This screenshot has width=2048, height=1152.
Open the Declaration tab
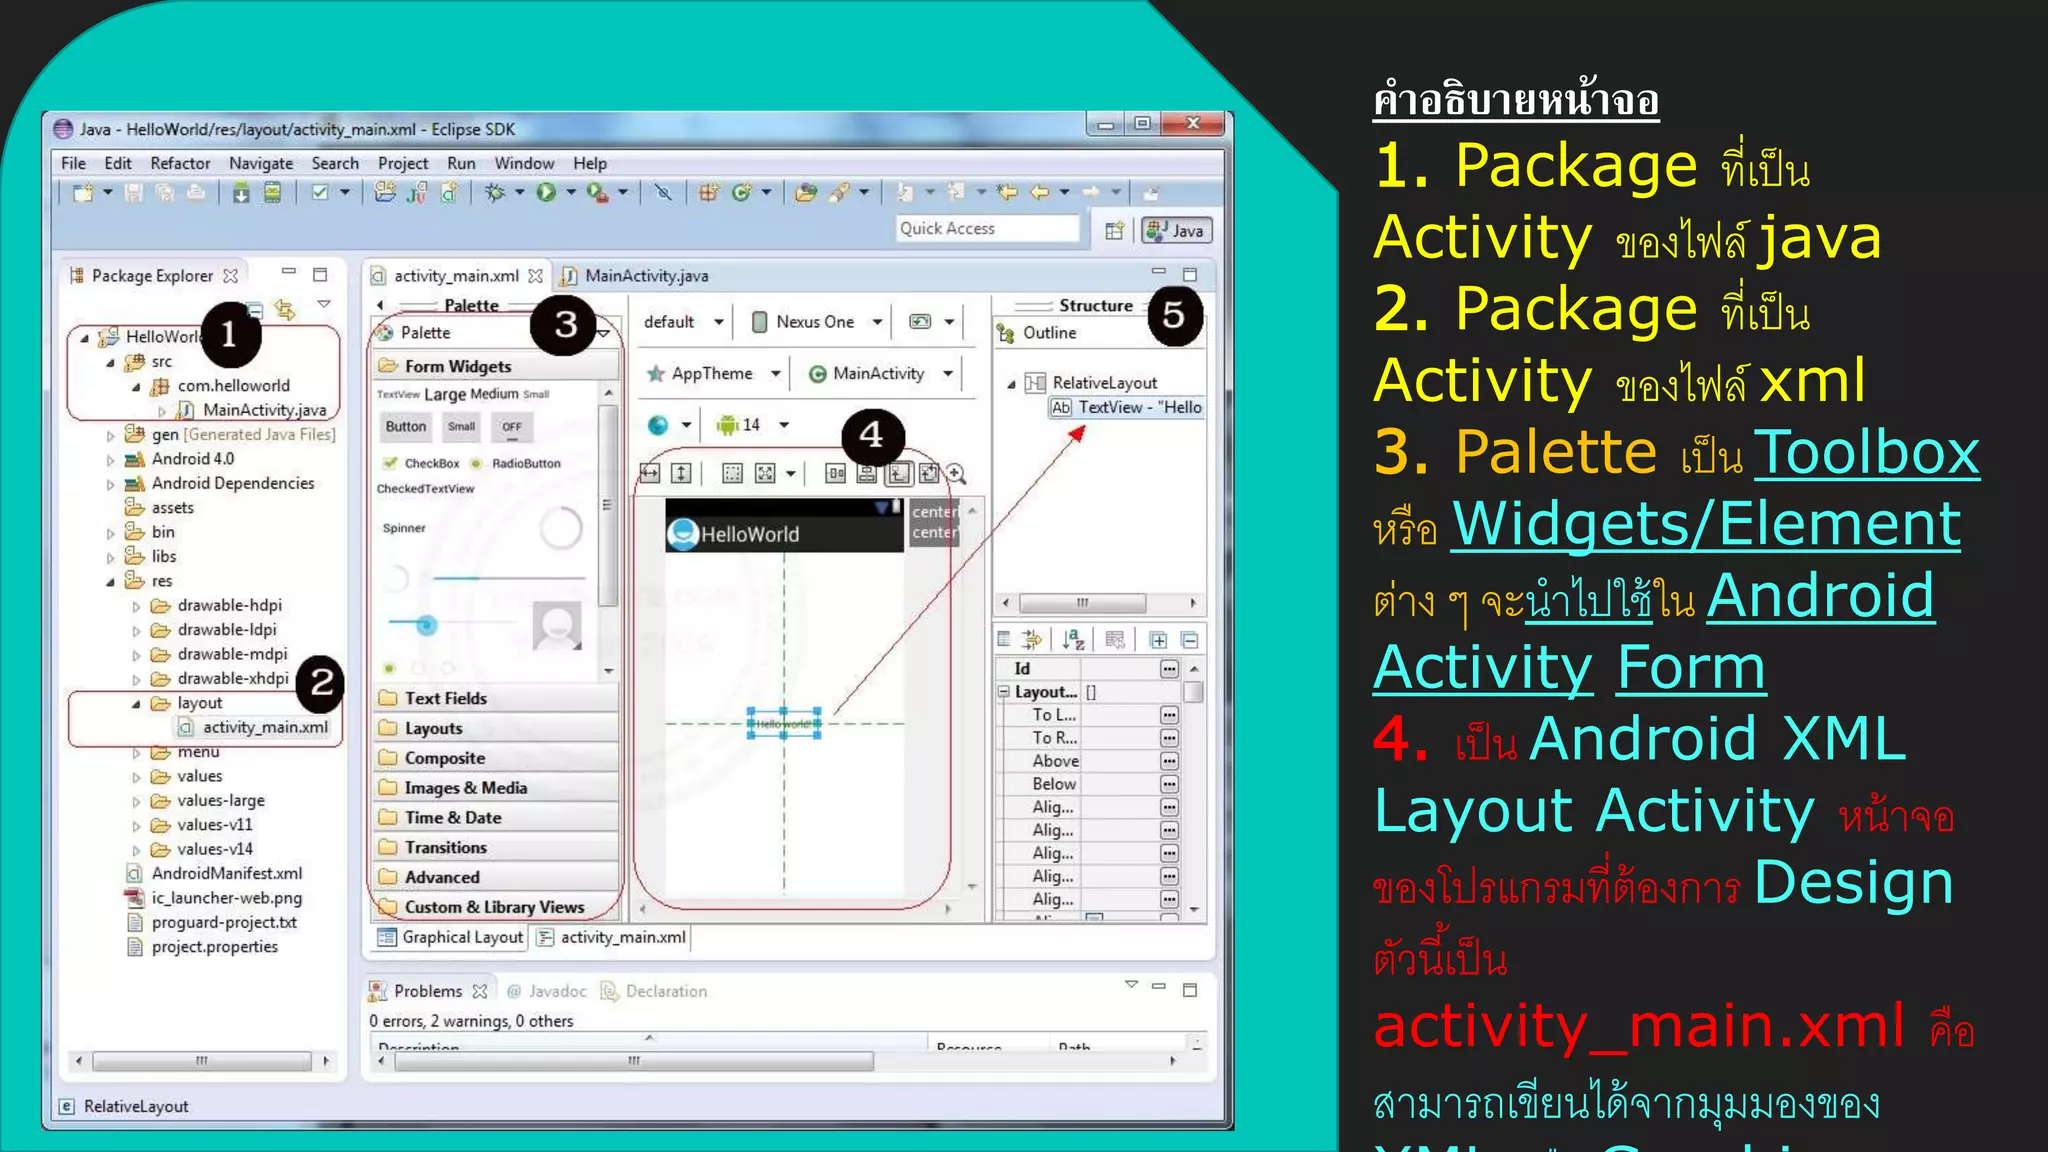pyautogui.click(x=654, y=991)
